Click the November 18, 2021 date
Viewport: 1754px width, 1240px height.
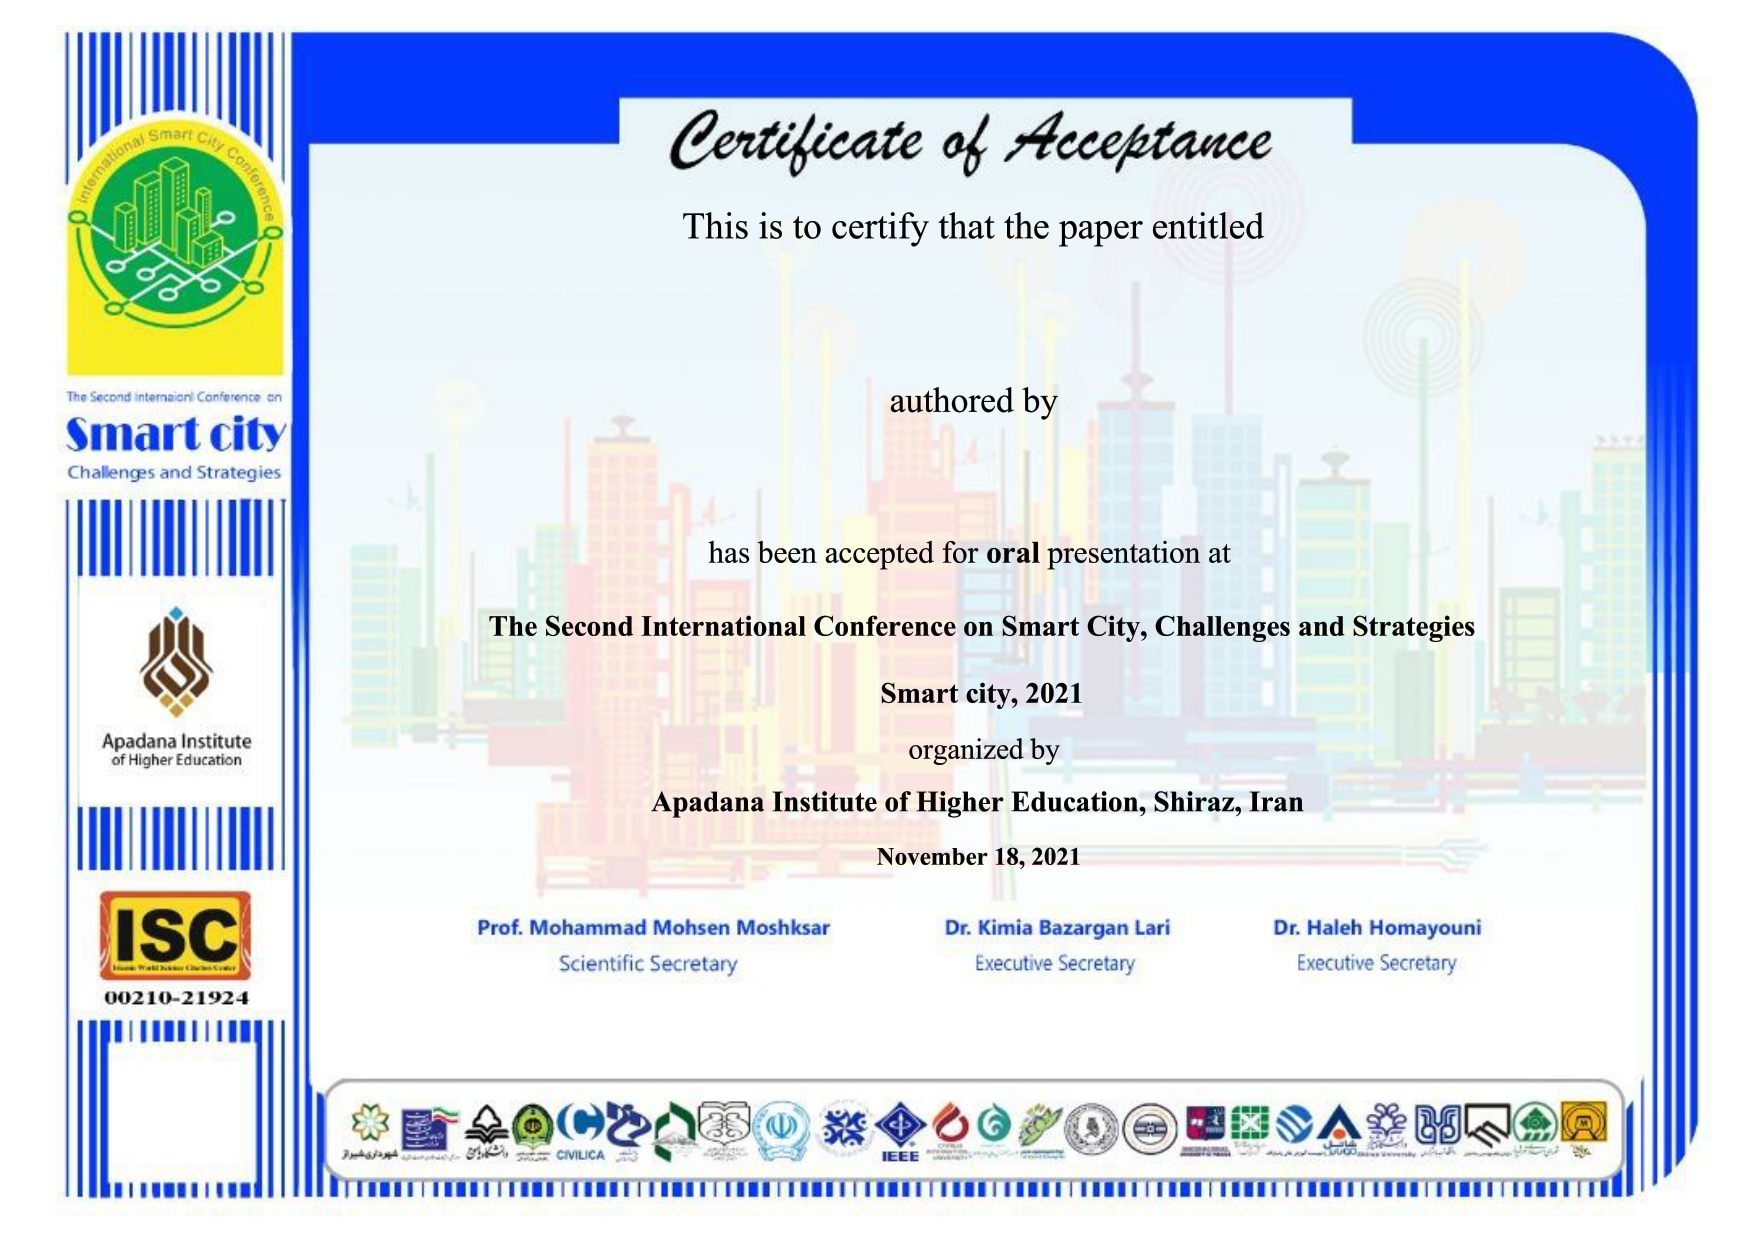[x=978, y=857]
